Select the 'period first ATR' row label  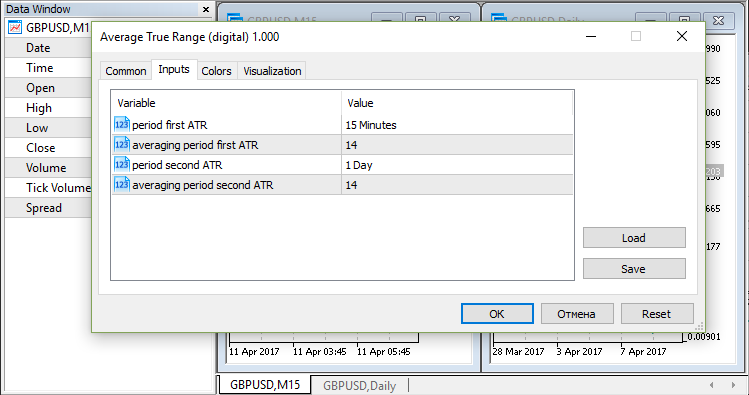coord(170,125)
